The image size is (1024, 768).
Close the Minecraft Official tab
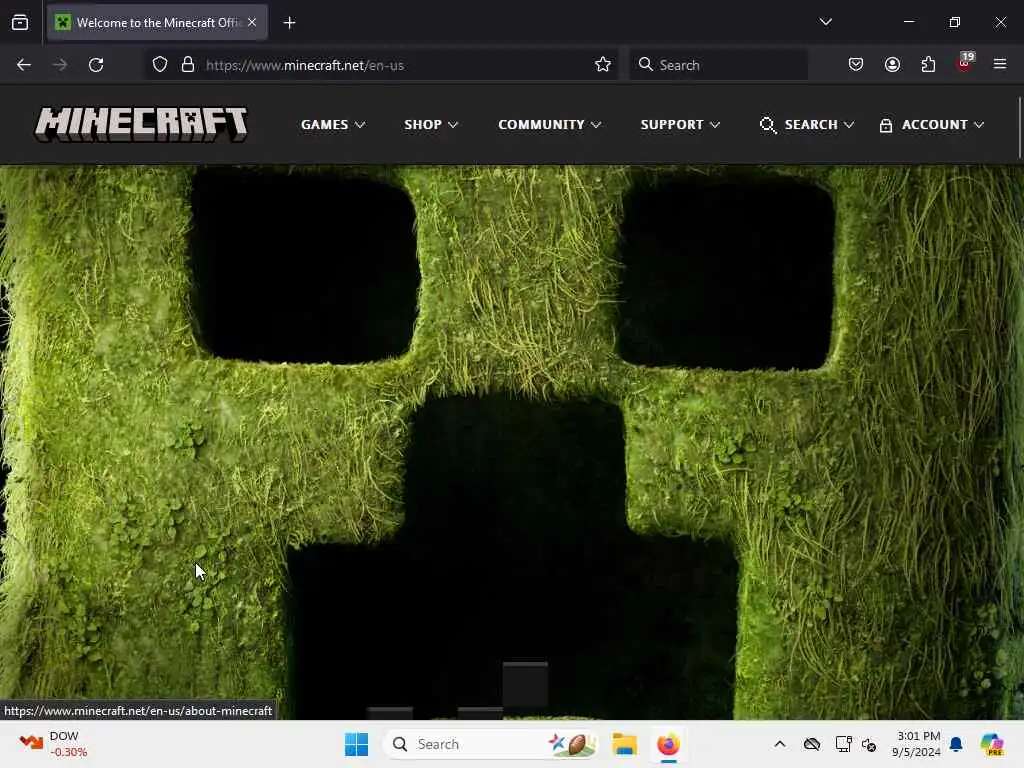click(x=252, y=23)
